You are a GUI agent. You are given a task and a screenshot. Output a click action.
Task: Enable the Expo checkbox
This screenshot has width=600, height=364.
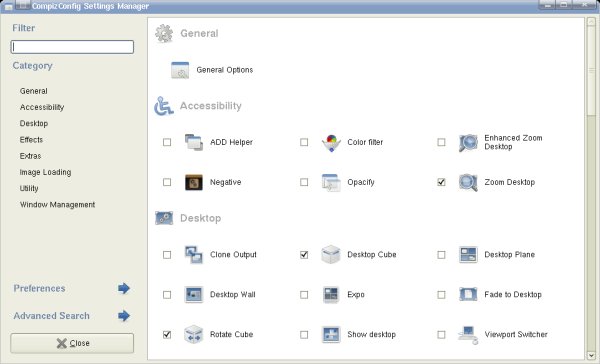coord(304,295)
